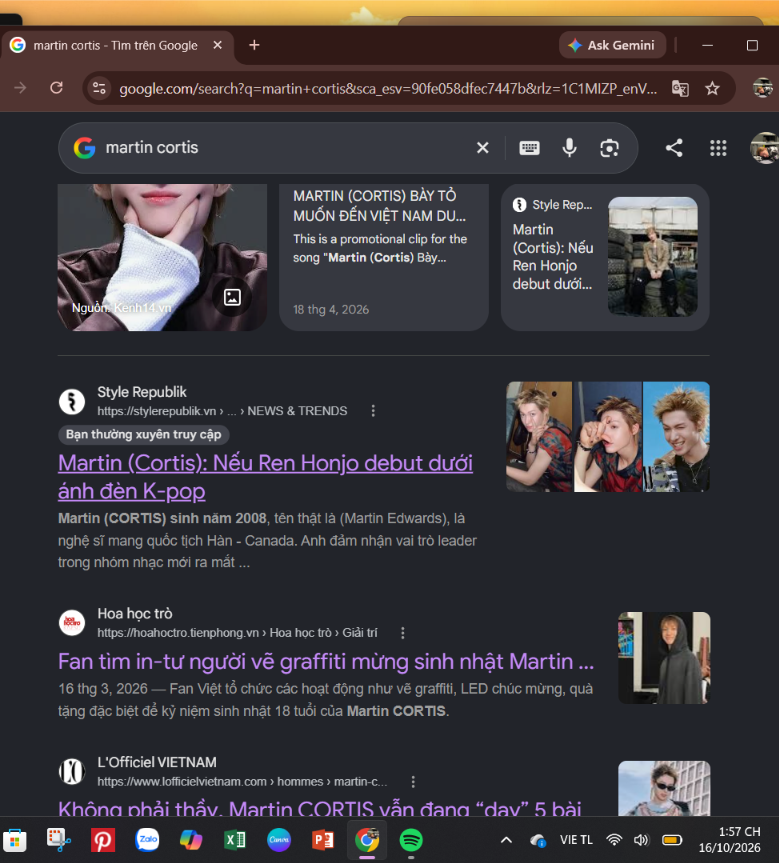The width and height of the screenshot is (779, 863).
Task: Close the martin cortis Google tab
Action: click(217, 45)
